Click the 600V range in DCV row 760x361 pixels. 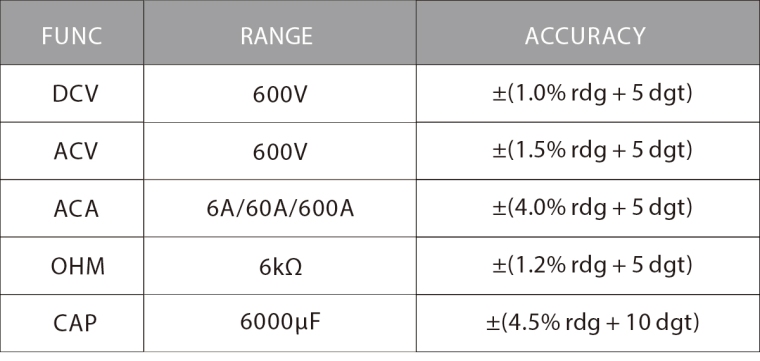point(280,94)
